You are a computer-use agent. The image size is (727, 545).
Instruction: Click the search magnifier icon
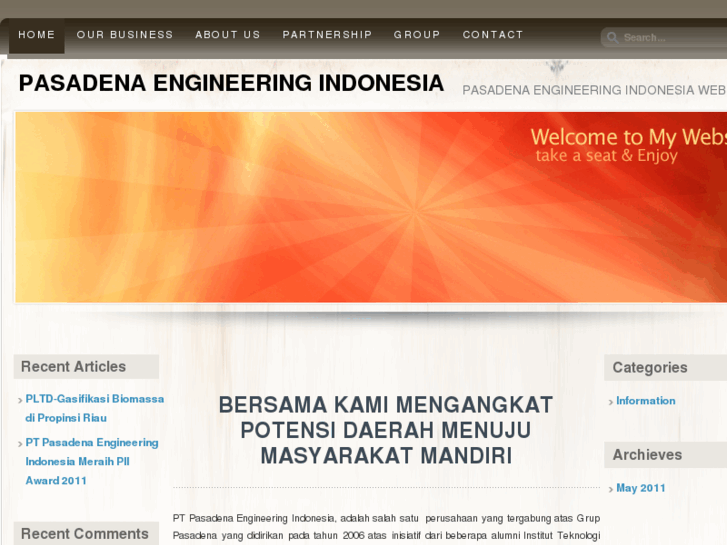[612, 38]
